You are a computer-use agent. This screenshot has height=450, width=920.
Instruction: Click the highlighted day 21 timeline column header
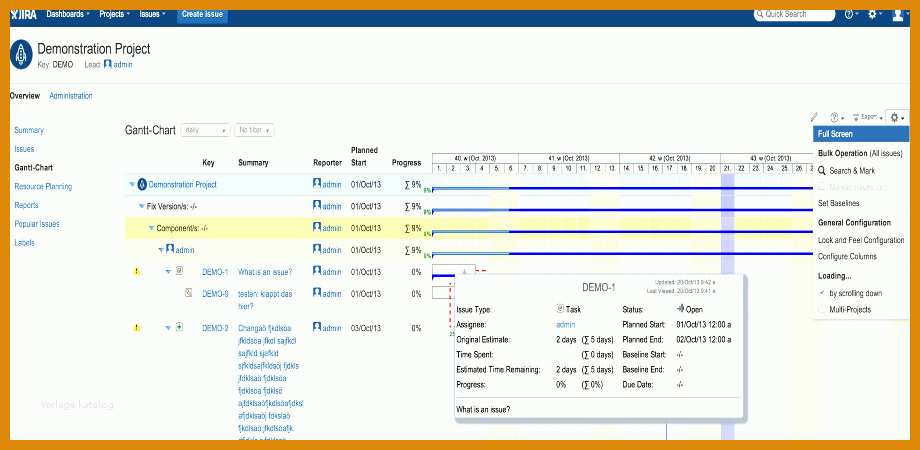[x=727, y=168]
